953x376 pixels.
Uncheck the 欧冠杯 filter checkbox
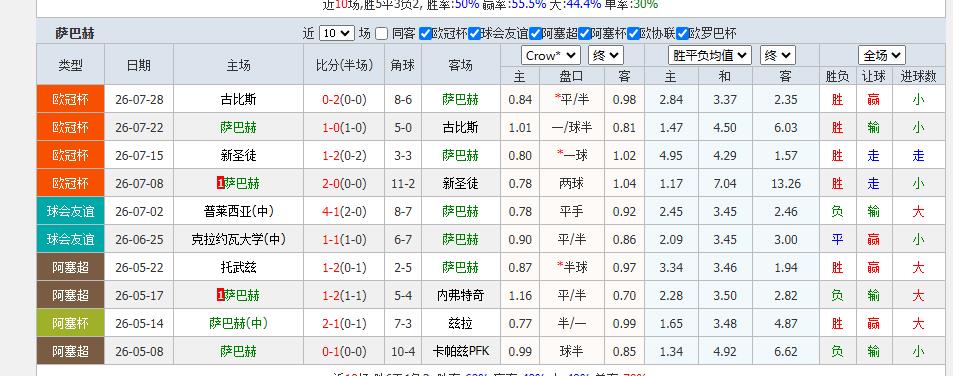(425, 34)
